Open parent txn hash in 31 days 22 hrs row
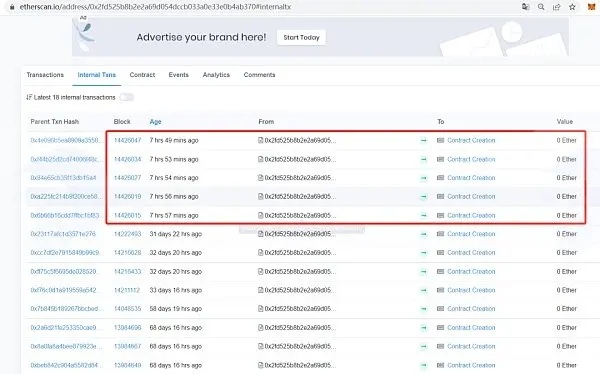This screenshot has height=374, width=600. coord(63,234)
